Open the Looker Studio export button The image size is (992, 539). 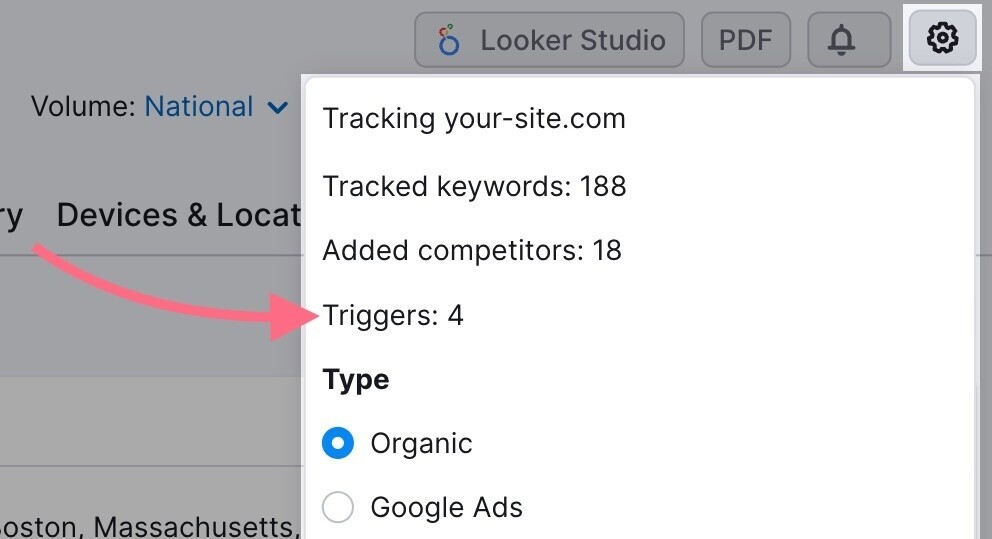550,40
